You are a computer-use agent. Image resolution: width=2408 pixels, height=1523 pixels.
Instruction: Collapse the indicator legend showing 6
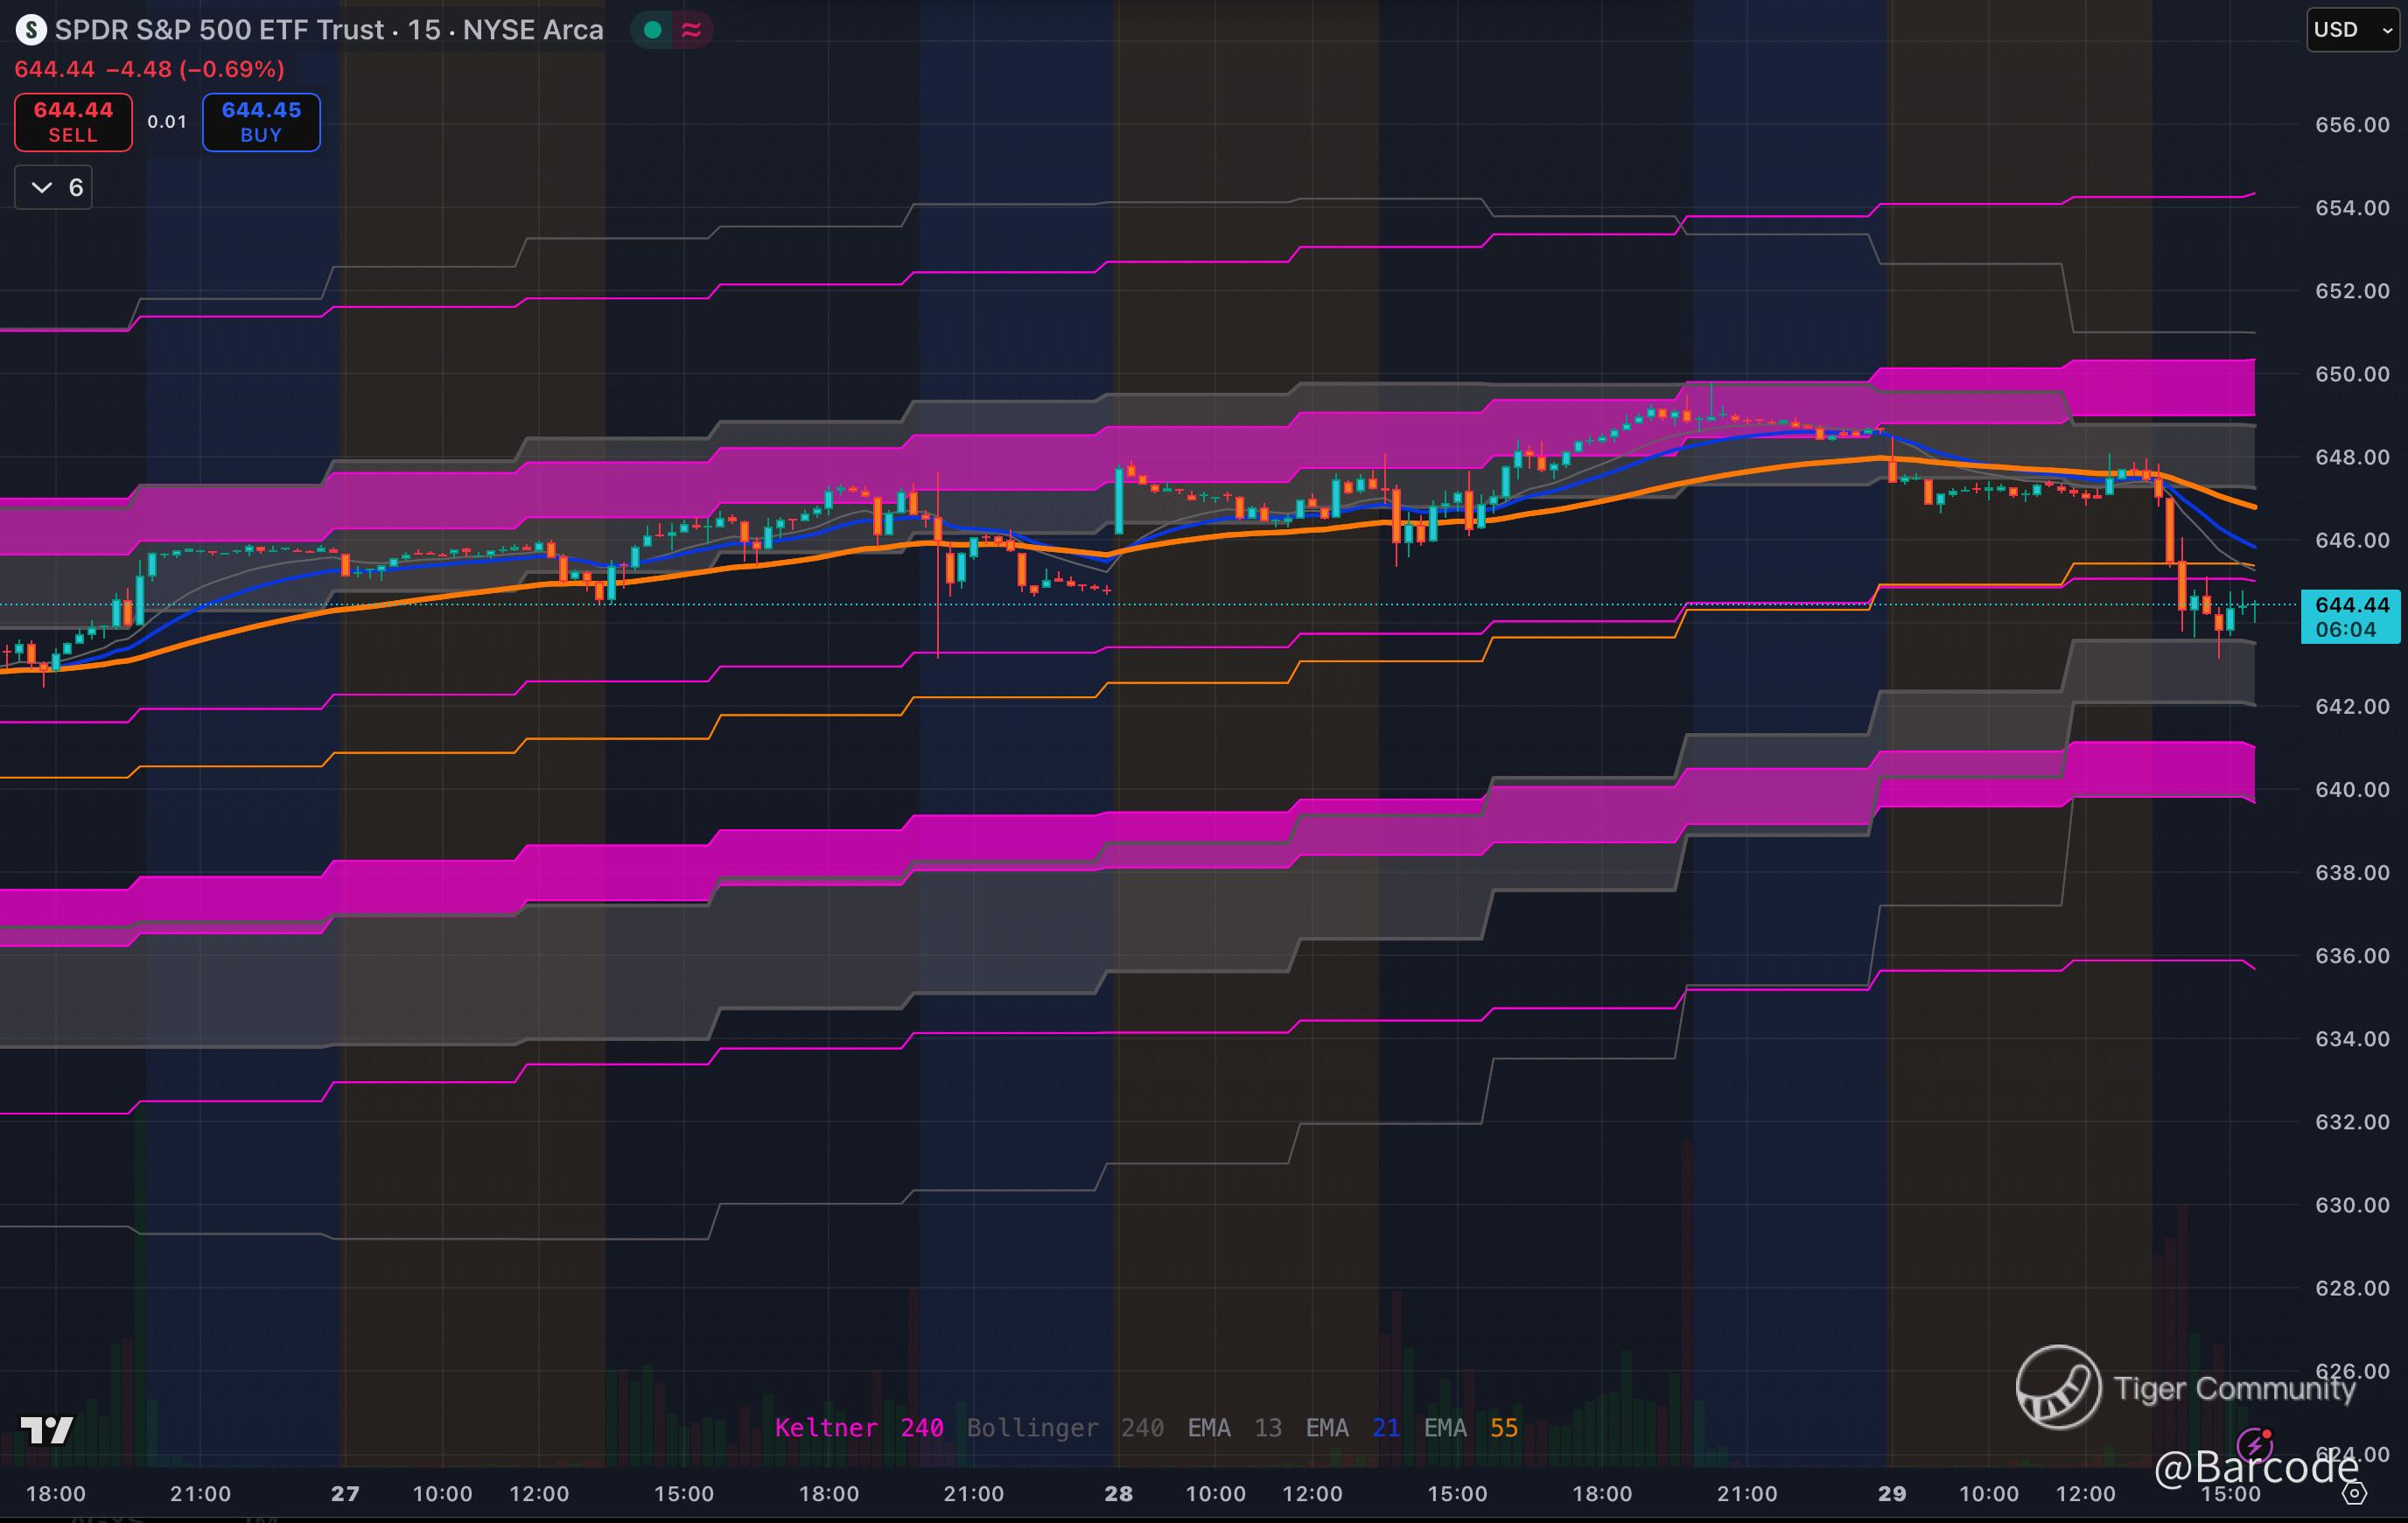point(53,187)
